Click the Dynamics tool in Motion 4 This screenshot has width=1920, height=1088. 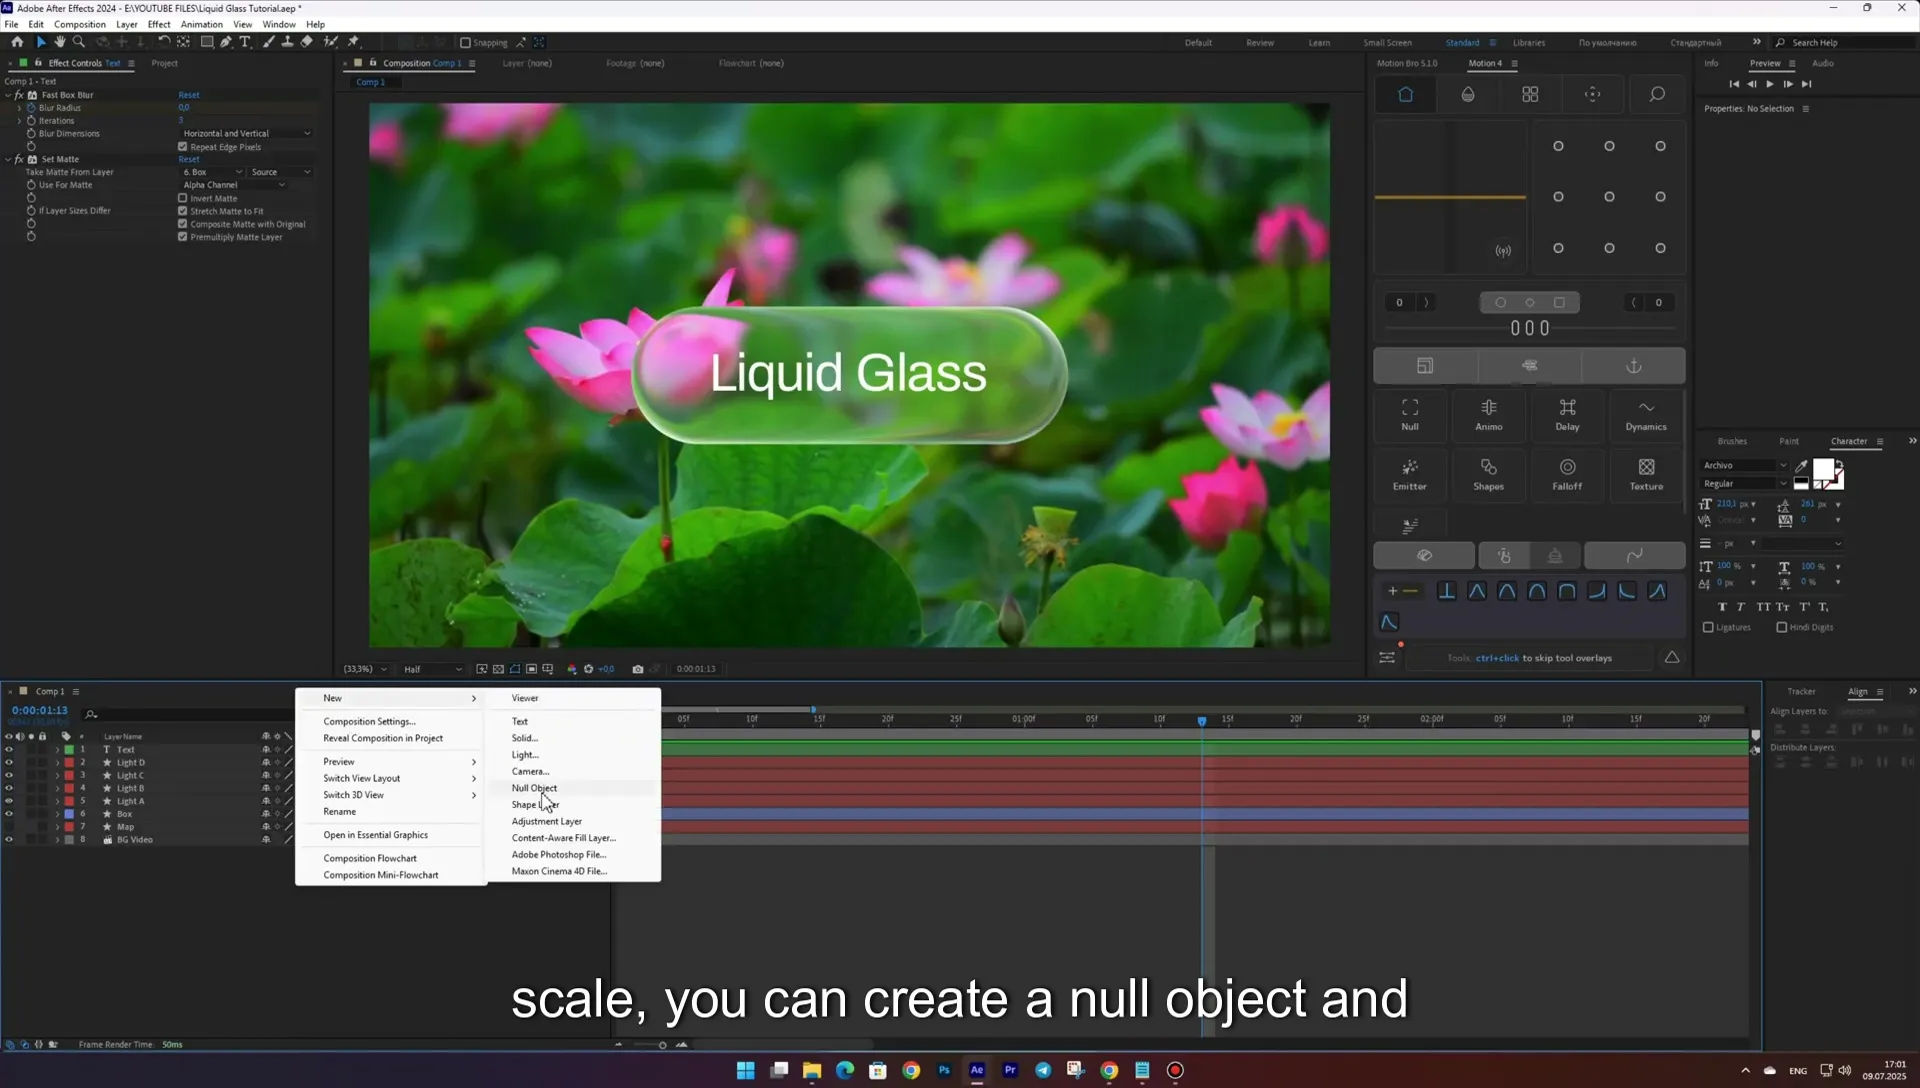tap(1646, 414)
